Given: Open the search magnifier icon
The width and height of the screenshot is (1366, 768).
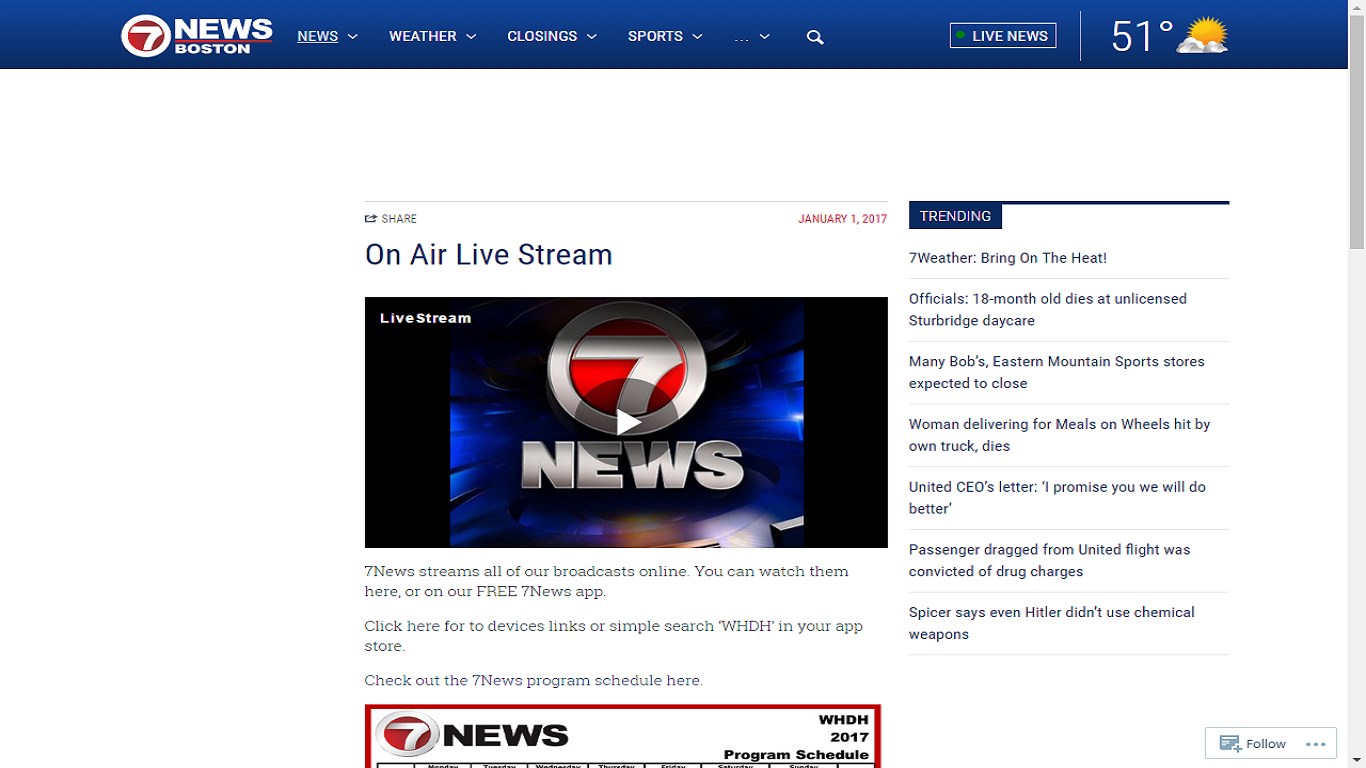Looking at the screenshot, I should coord(815,37).
